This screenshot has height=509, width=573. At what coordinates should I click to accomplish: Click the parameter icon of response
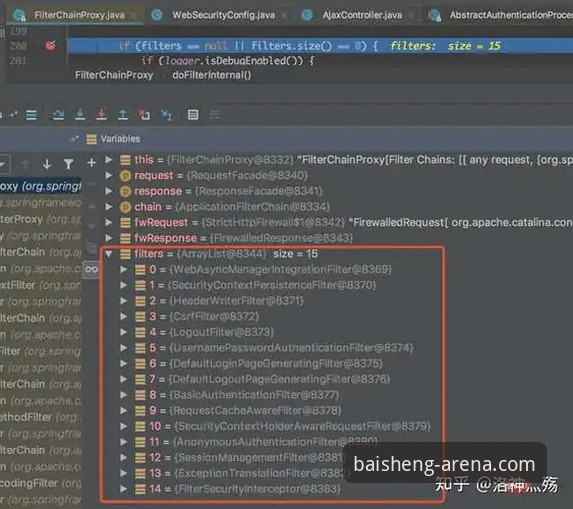coord(125,191)
